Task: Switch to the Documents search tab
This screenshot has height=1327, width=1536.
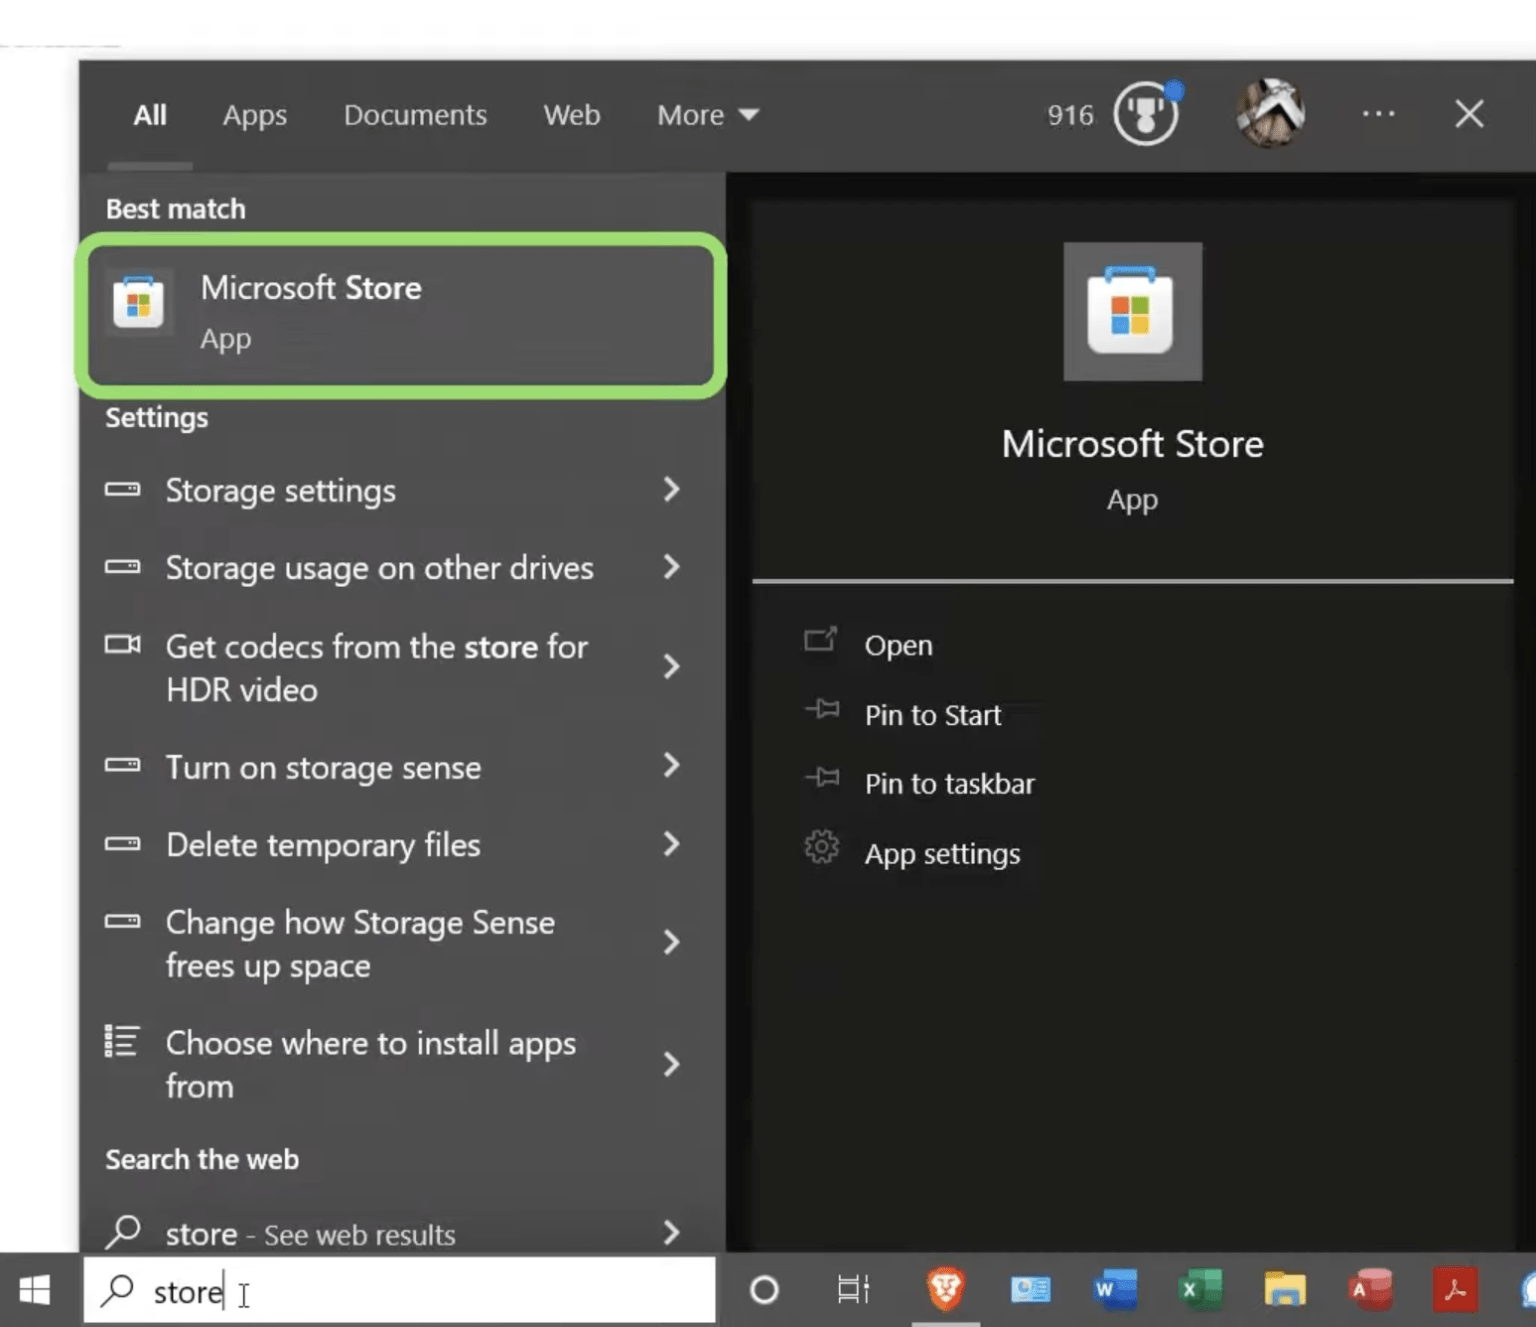Action: (x=415, y=115)
